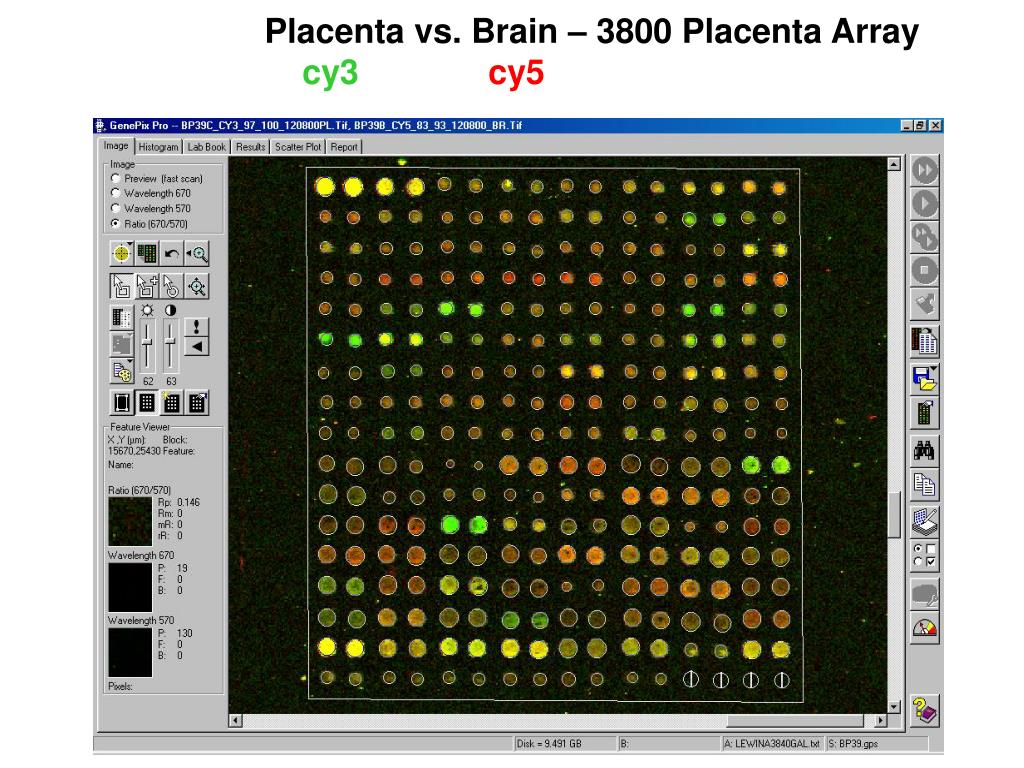Select Wavelength 570 radio button
This screenshot has width=1024, height=768.
pos(116,208)
